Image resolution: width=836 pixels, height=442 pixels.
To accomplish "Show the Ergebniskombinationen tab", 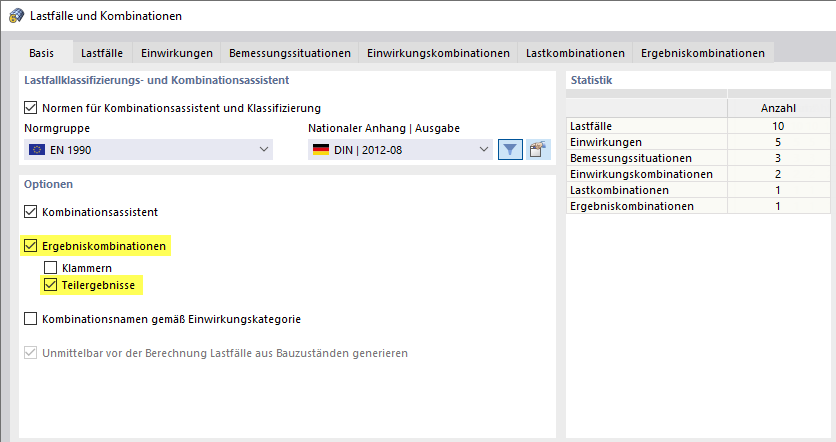I will point(703,53).
